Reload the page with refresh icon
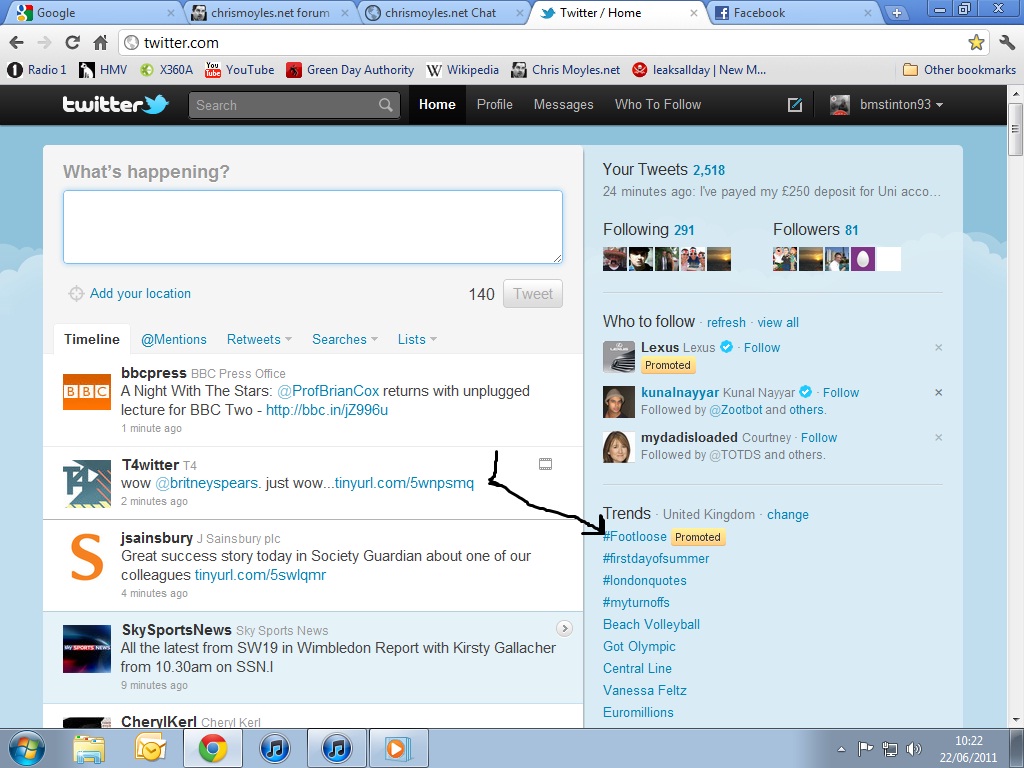This screenshot has width=1024, height=768. click(72, 43)
